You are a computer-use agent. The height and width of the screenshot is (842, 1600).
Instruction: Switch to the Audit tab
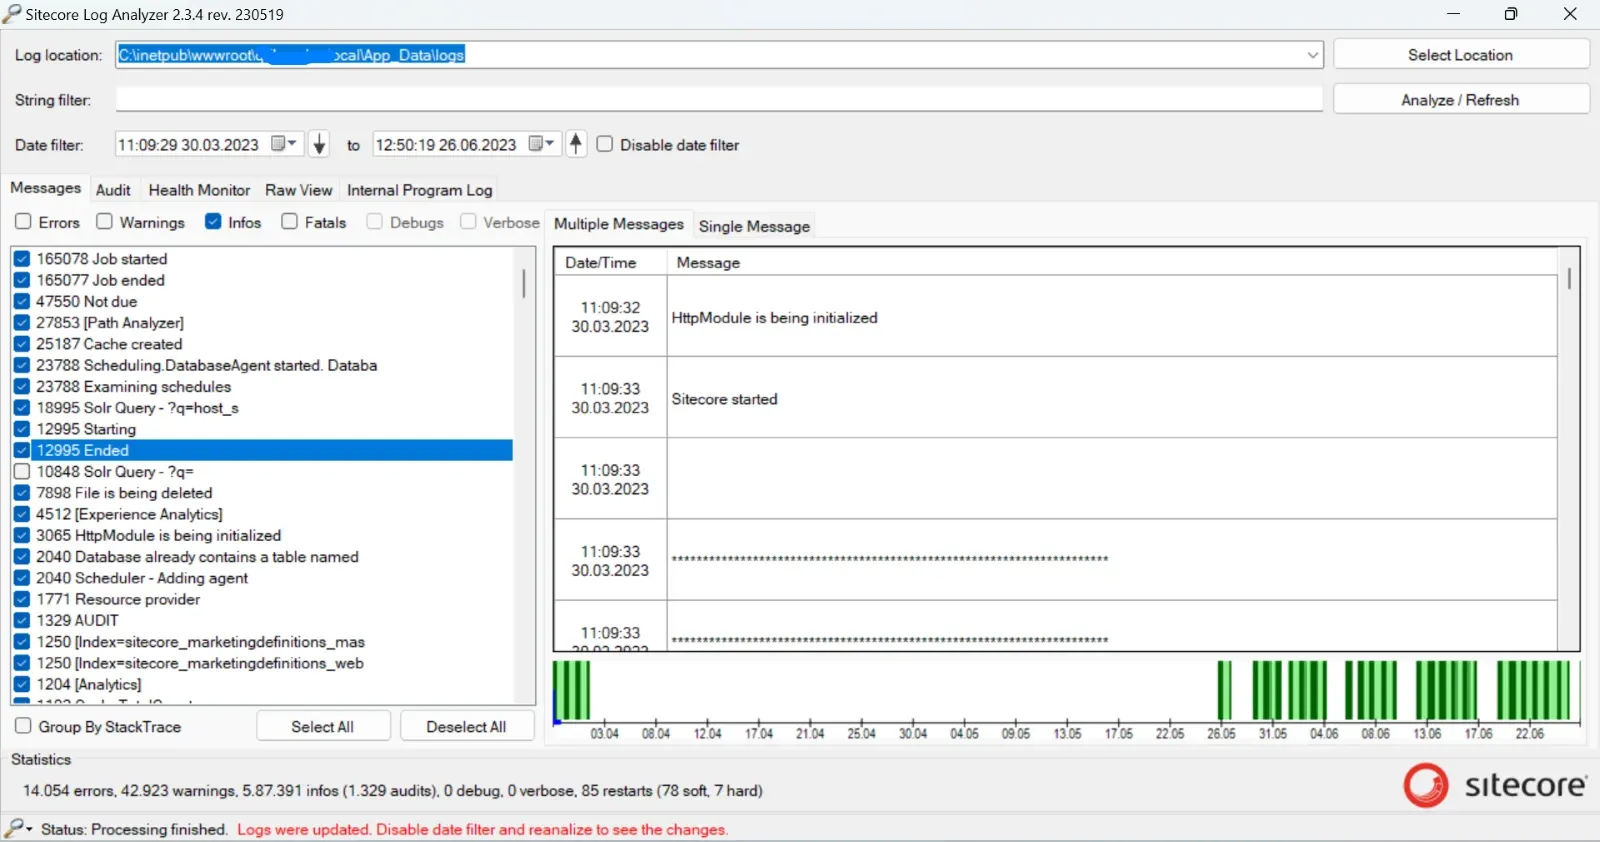pos(113,190)
